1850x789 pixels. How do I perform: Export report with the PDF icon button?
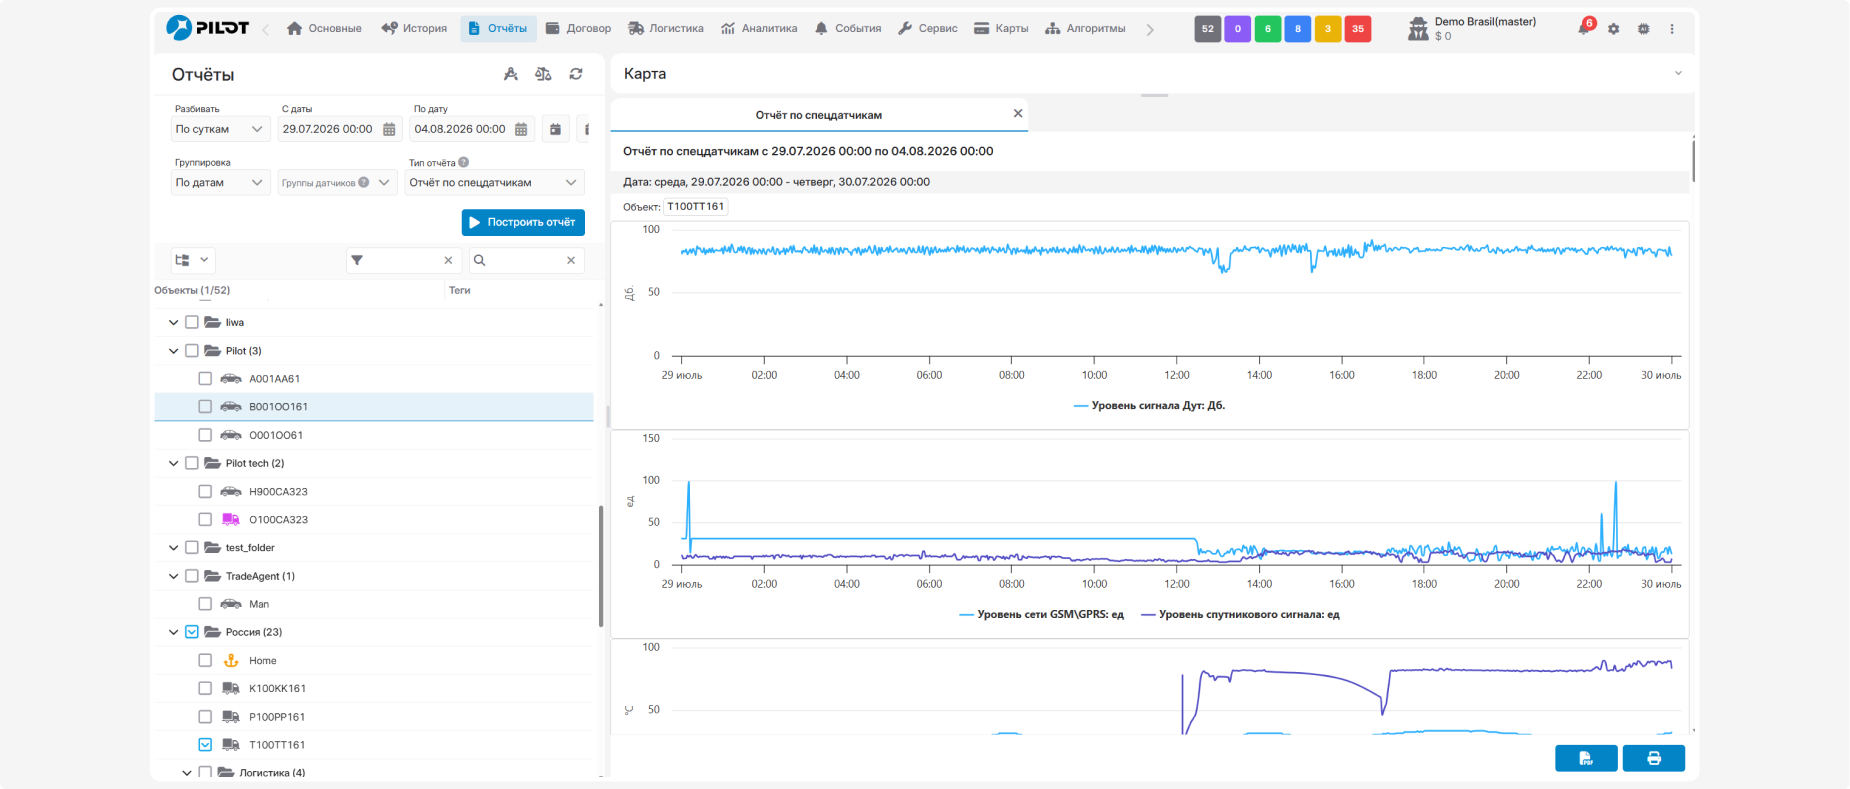coord(1586,758)
